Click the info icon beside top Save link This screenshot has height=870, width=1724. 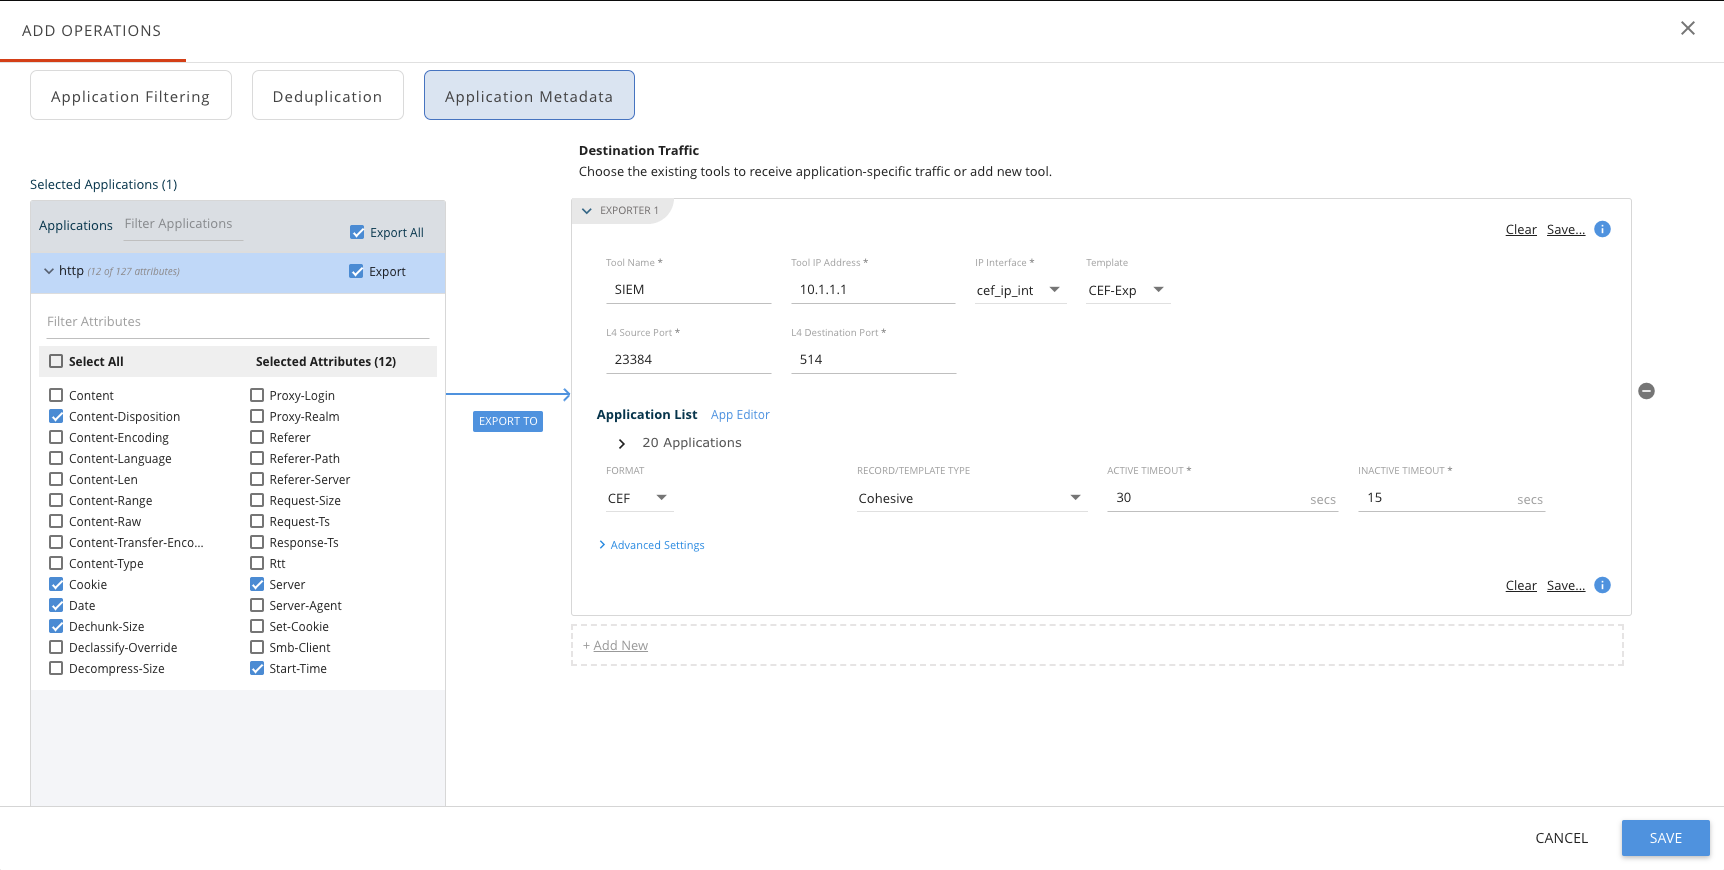1602,229
